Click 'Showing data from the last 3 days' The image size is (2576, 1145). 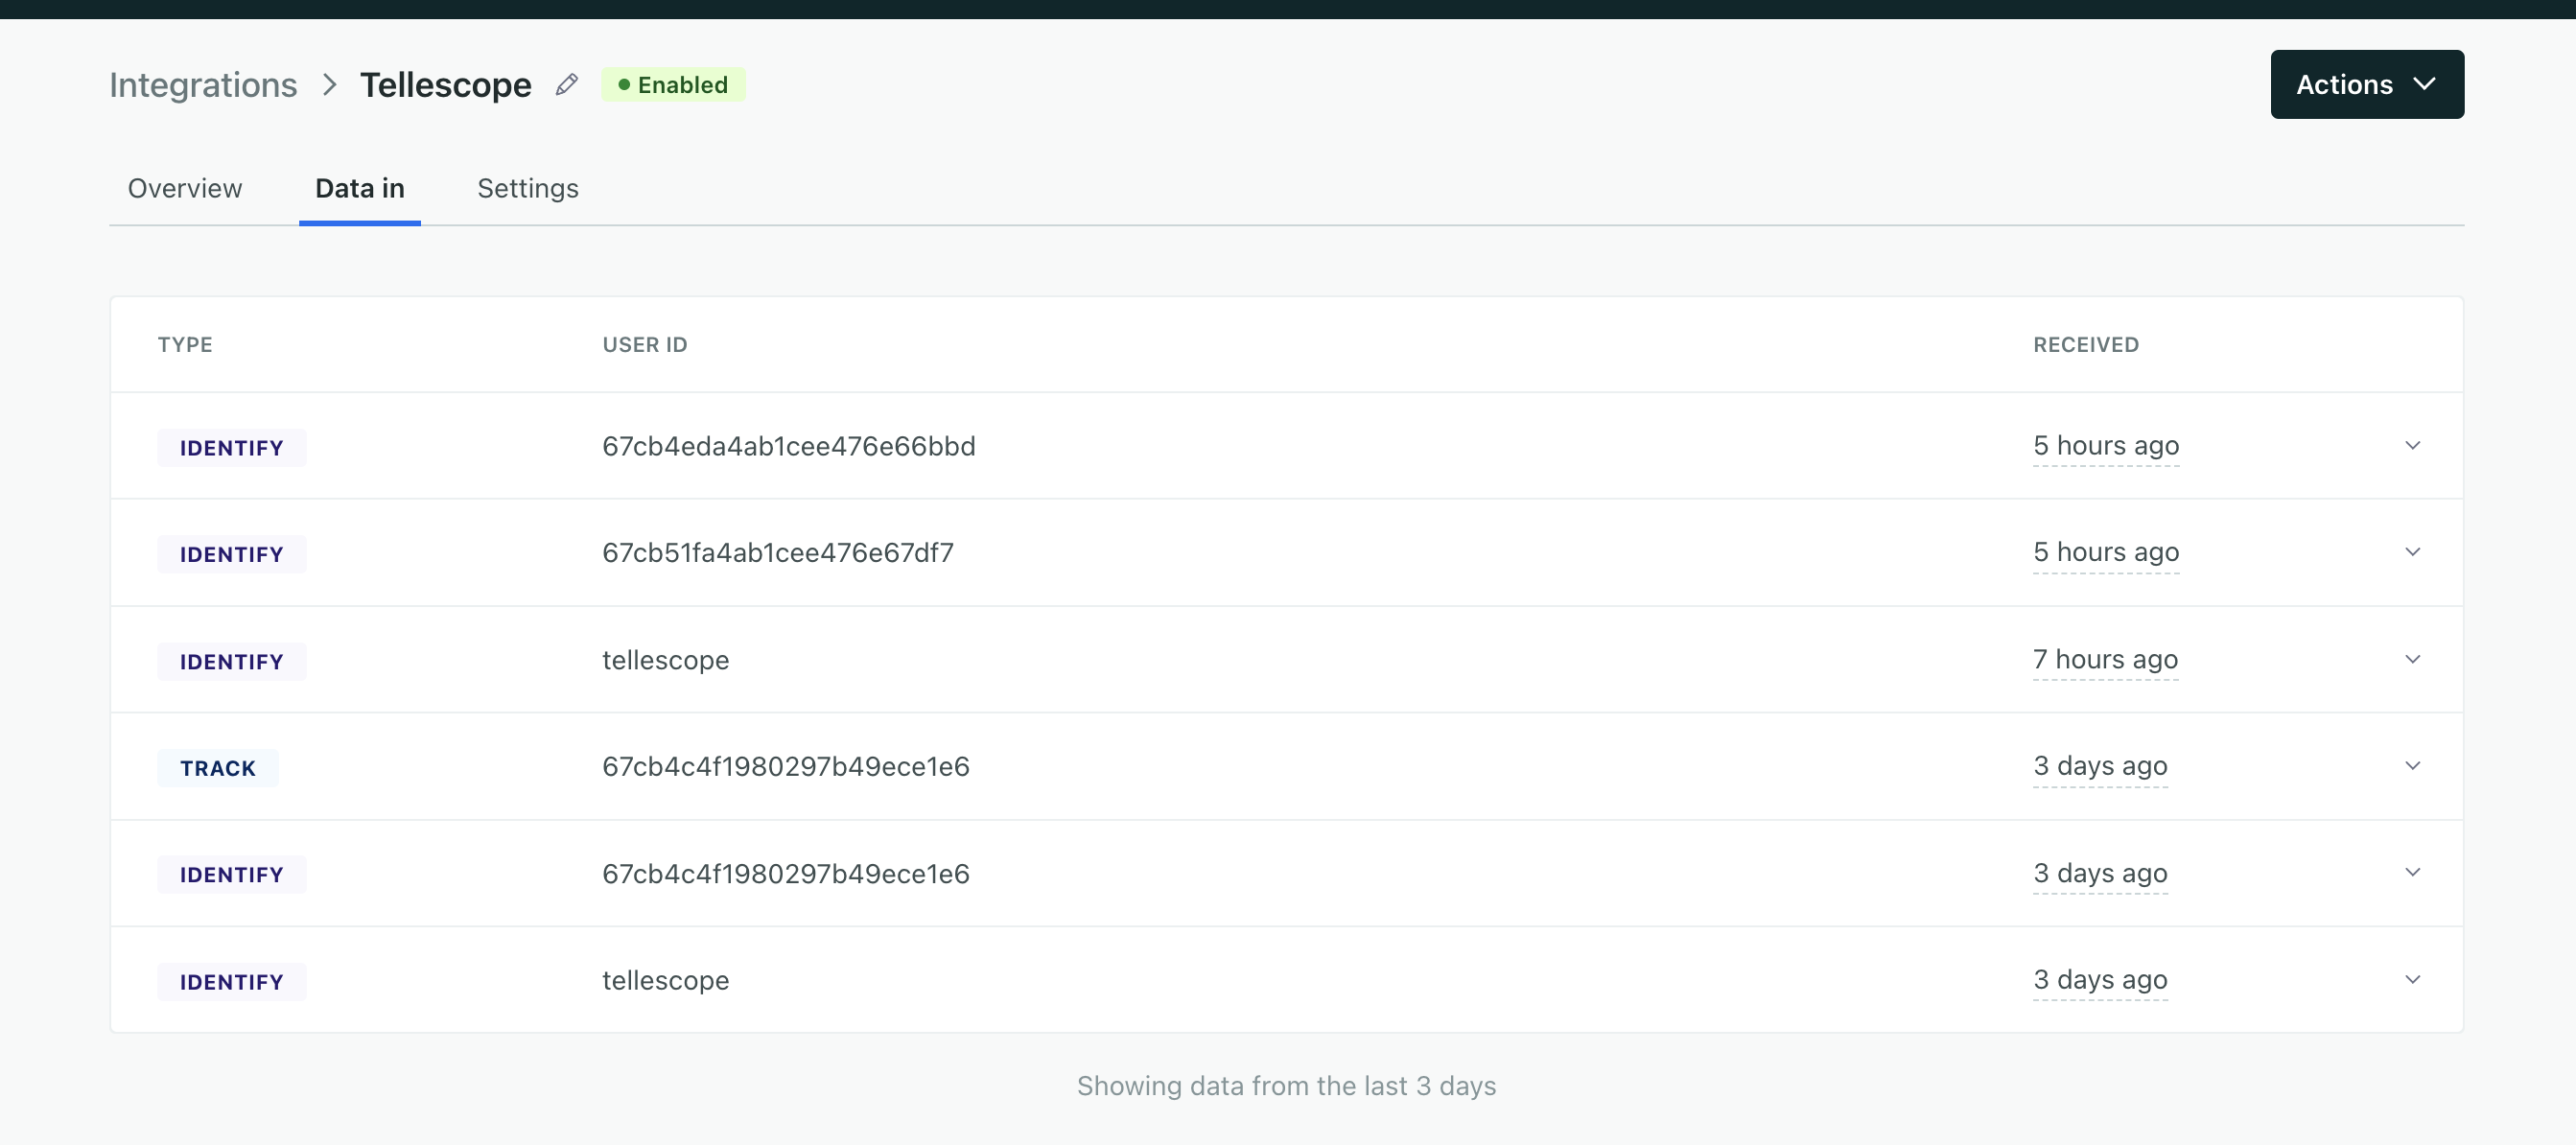click(1286, 1086)
